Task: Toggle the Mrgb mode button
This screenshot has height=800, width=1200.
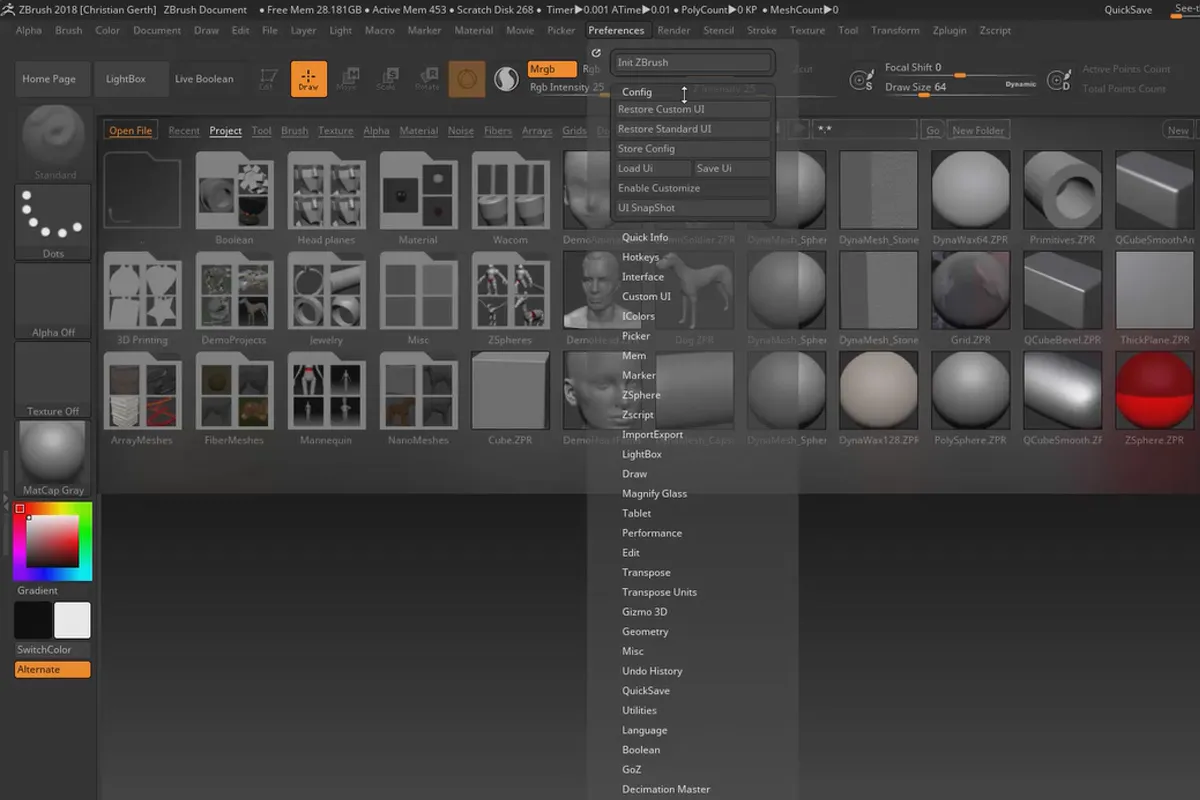Action: [552, 69]
